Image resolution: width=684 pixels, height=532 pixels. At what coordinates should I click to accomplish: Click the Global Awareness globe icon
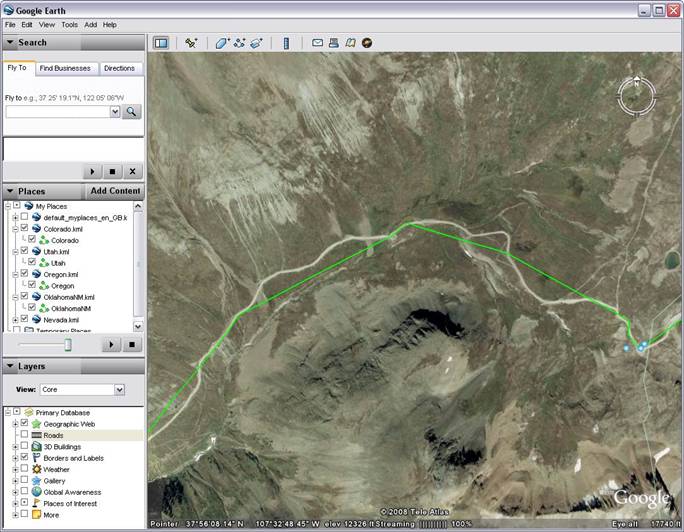pyautogui.click(x=37, y=492)
